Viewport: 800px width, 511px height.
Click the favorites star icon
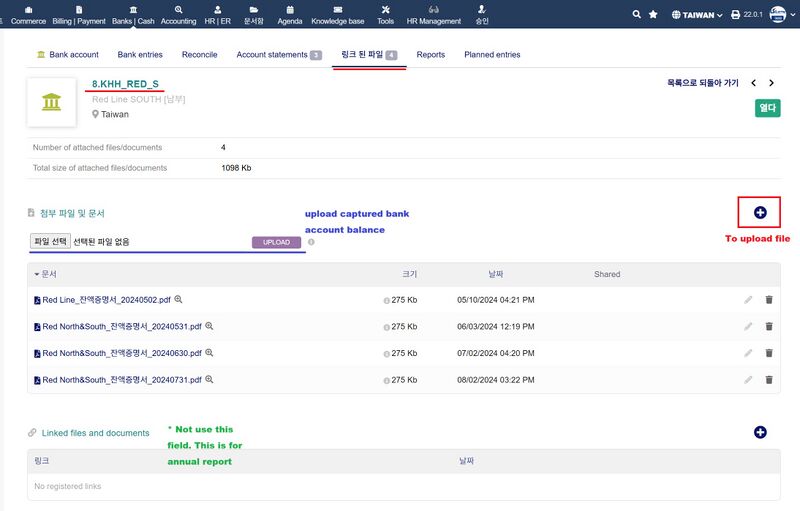point(653,14)
